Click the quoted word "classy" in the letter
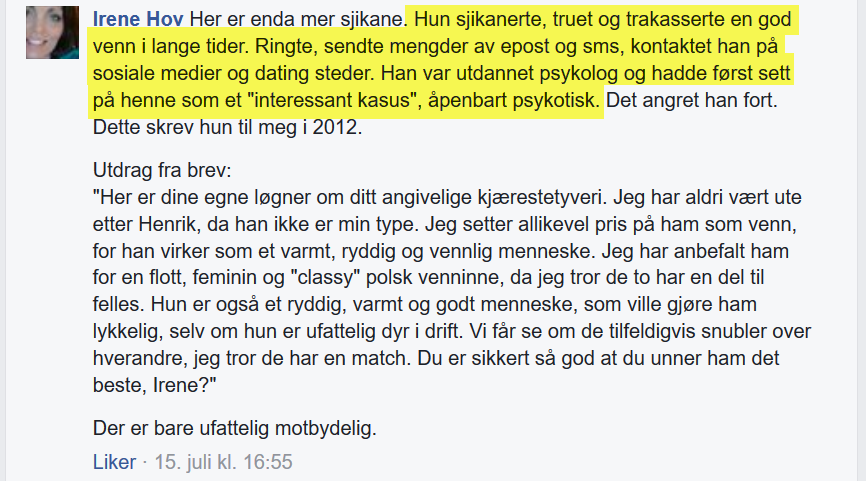The height and width of the screenshot is (481, 866). coord(325,278)
